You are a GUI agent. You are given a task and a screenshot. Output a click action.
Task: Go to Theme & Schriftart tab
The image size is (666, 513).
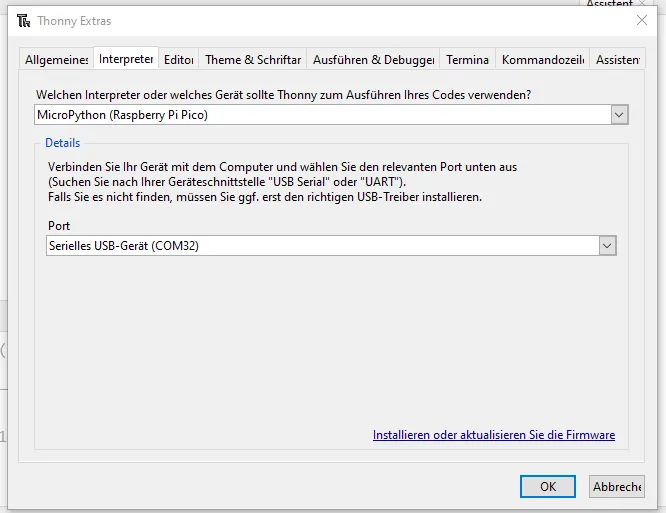click(252, 60)
